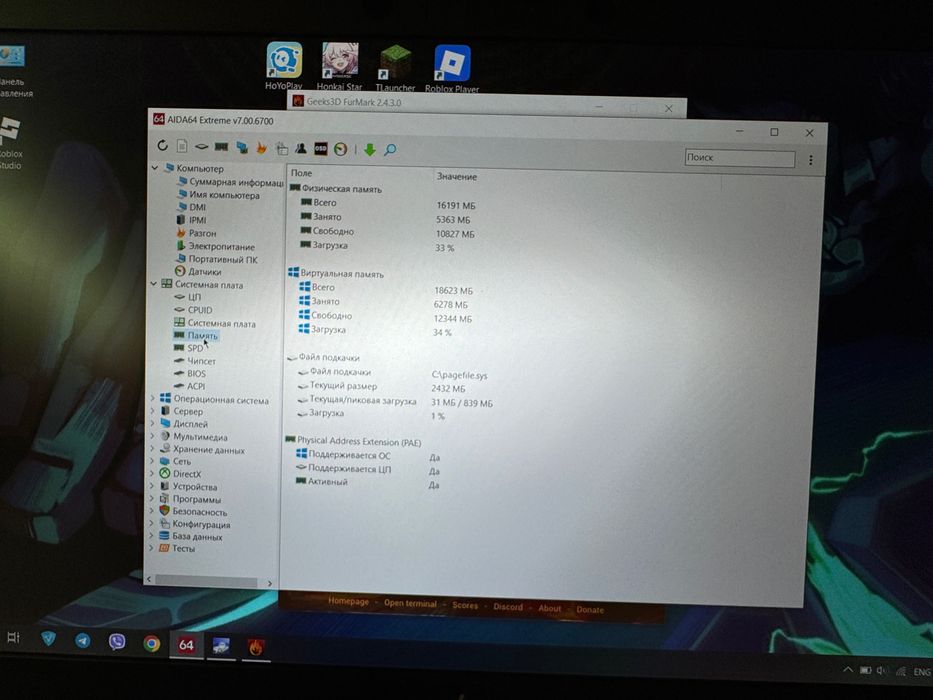Open Google Chrome from the taskbar
933x700 pixels.
coord(152,643)
